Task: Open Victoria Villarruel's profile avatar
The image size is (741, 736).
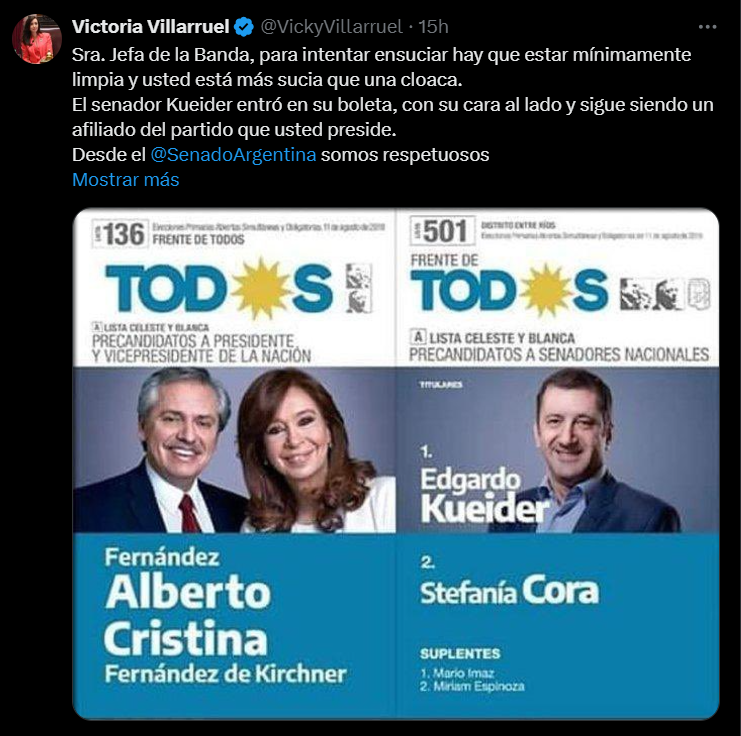Action: 37,39
